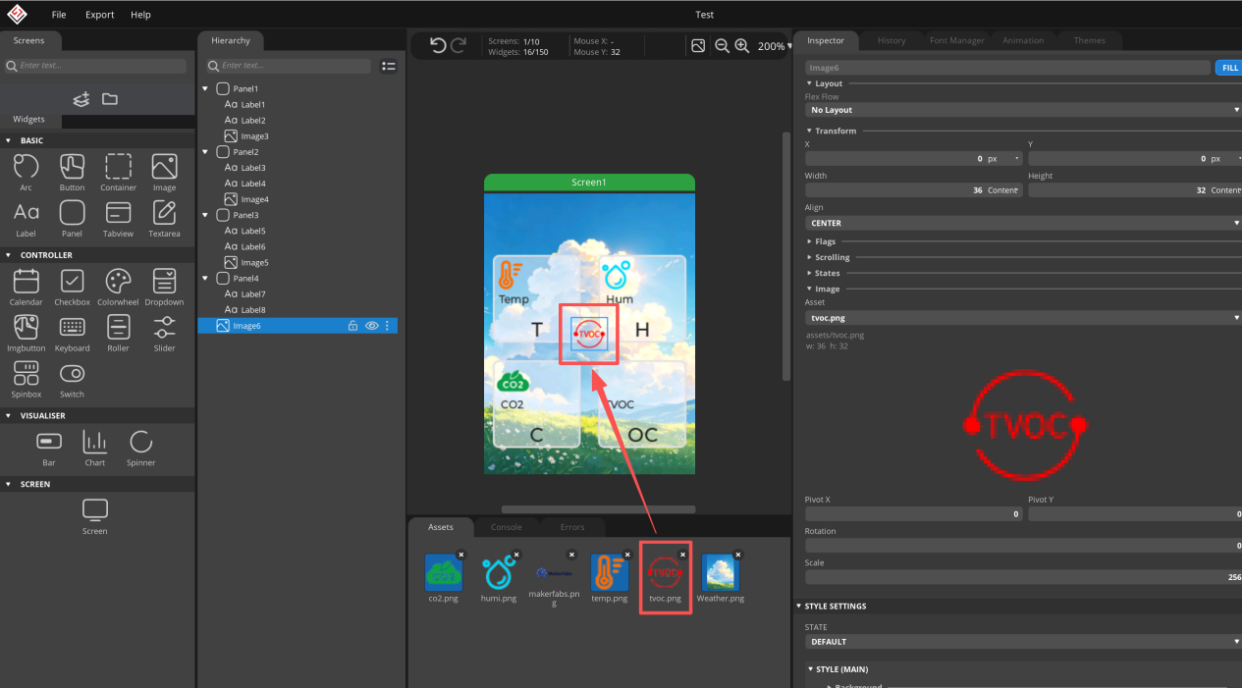Expand the Scrolling section
This screenshot has height=688, width=1242.
coord(829,257)
